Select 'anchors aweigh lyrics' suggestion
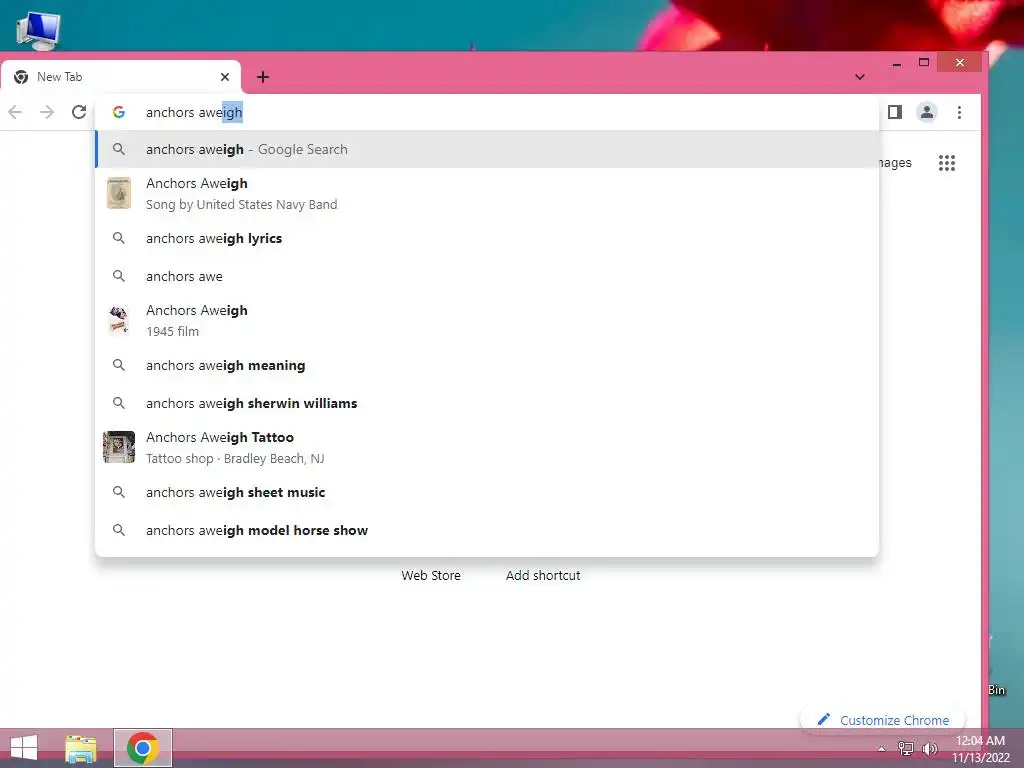The width and height of the screenshot is (1024, 768). 487,238
